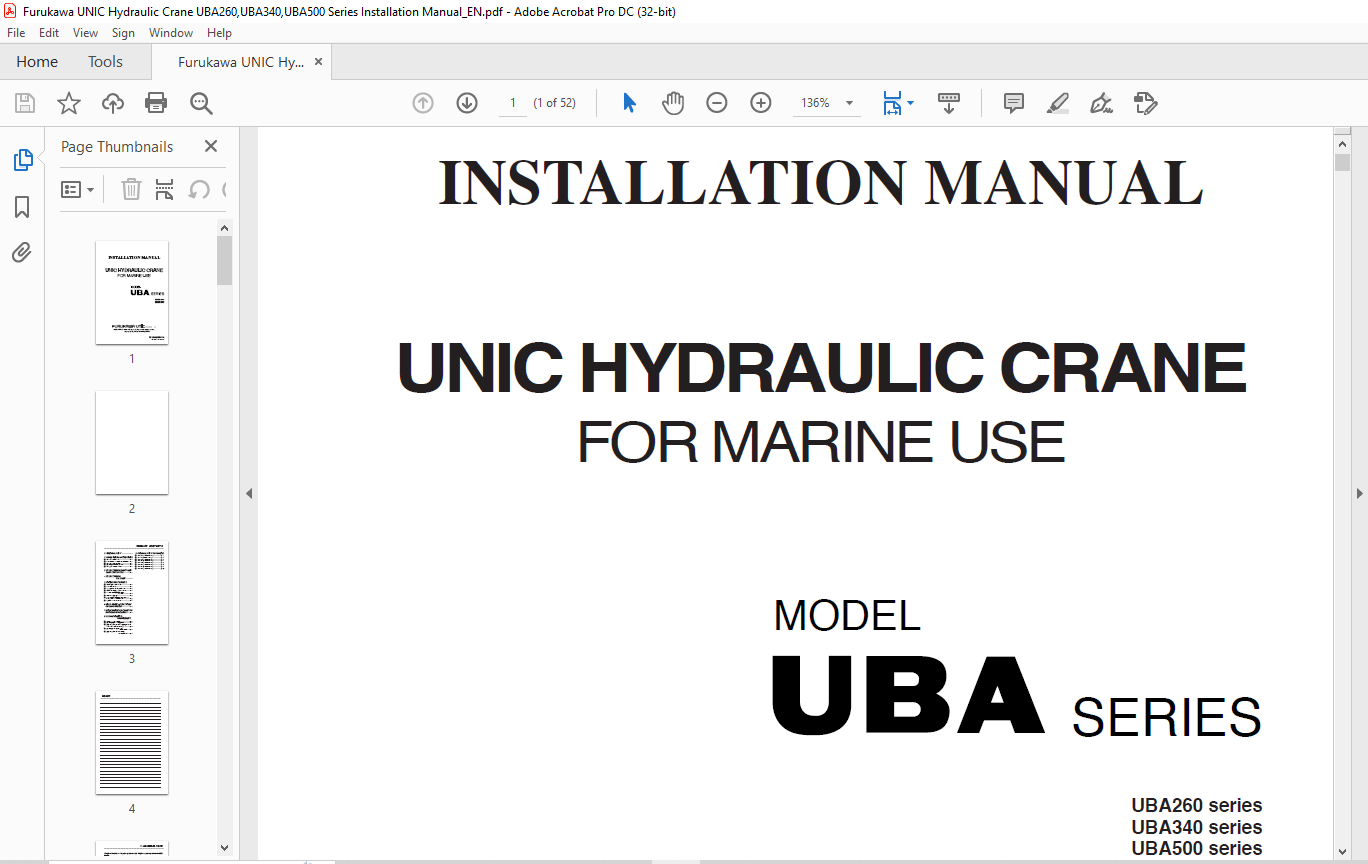Go to the previous page arrow
The width and height of the screenshot is (1368, 864).
pyautogui.click(x=423, y=103)
